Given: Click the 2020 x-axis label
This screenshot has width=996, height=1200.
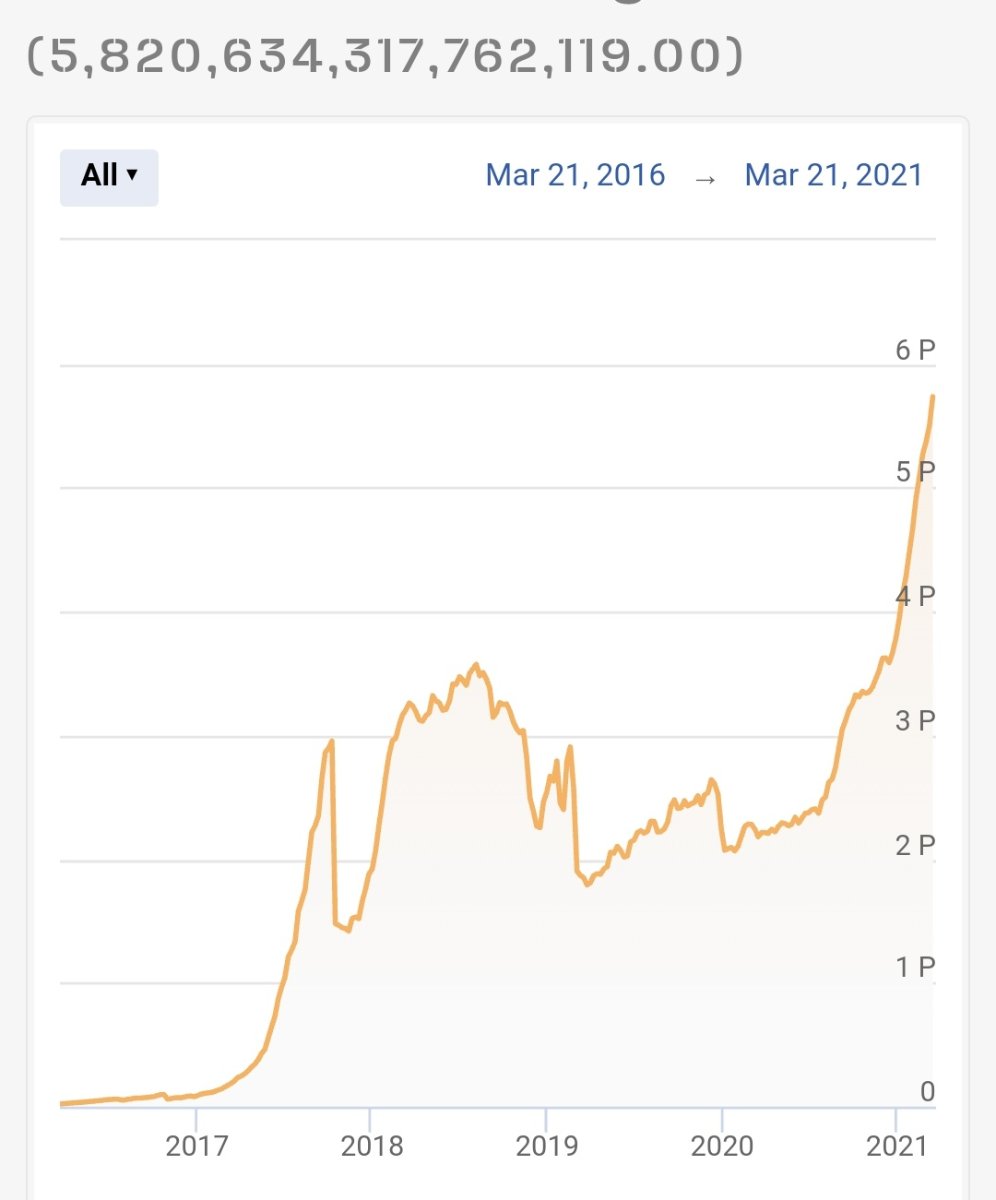Looking at the screenshot, I should [722, 1146].
